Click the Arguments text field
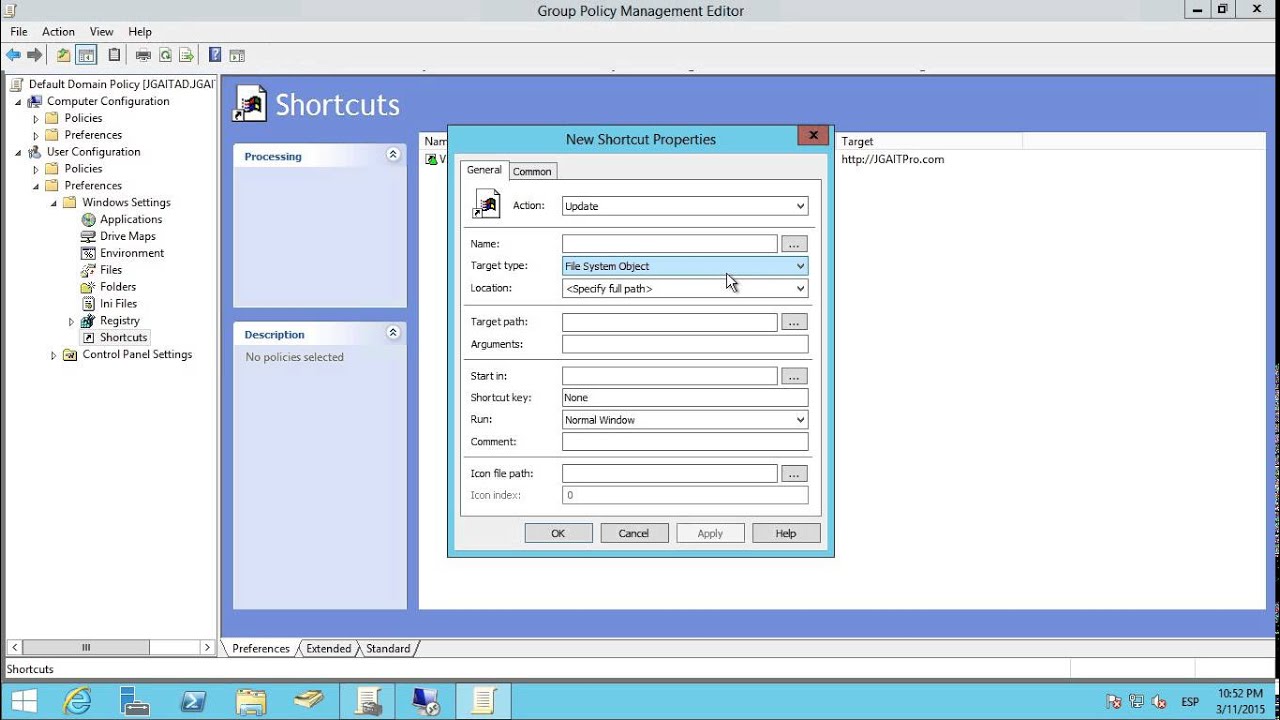1280x720 pixels. (685, 344)
